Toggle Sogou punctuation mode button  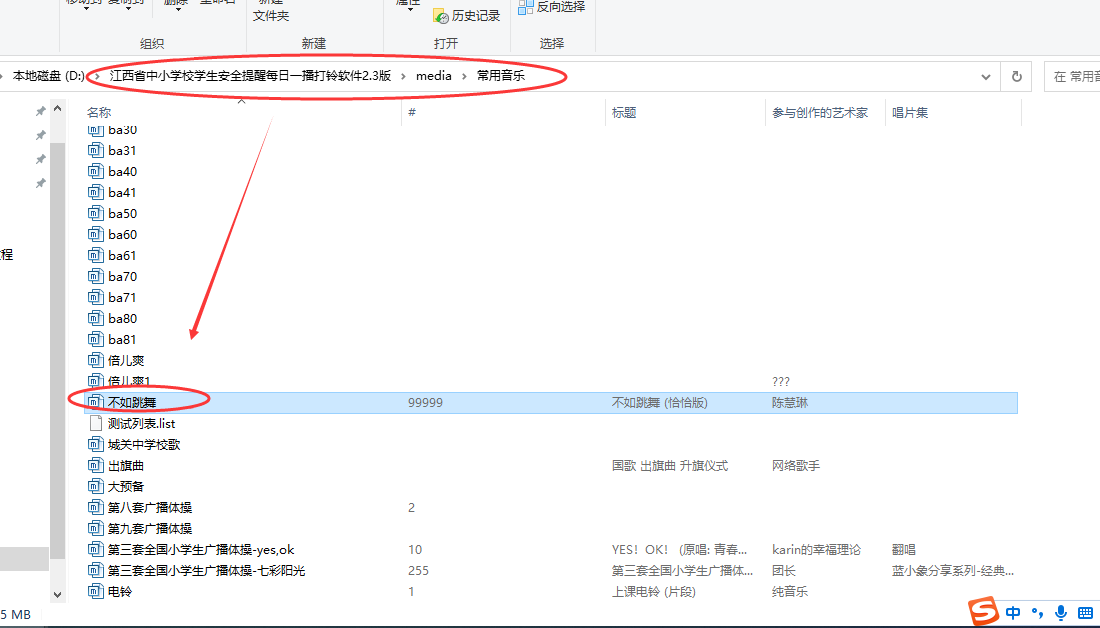tap(1038, 612)
